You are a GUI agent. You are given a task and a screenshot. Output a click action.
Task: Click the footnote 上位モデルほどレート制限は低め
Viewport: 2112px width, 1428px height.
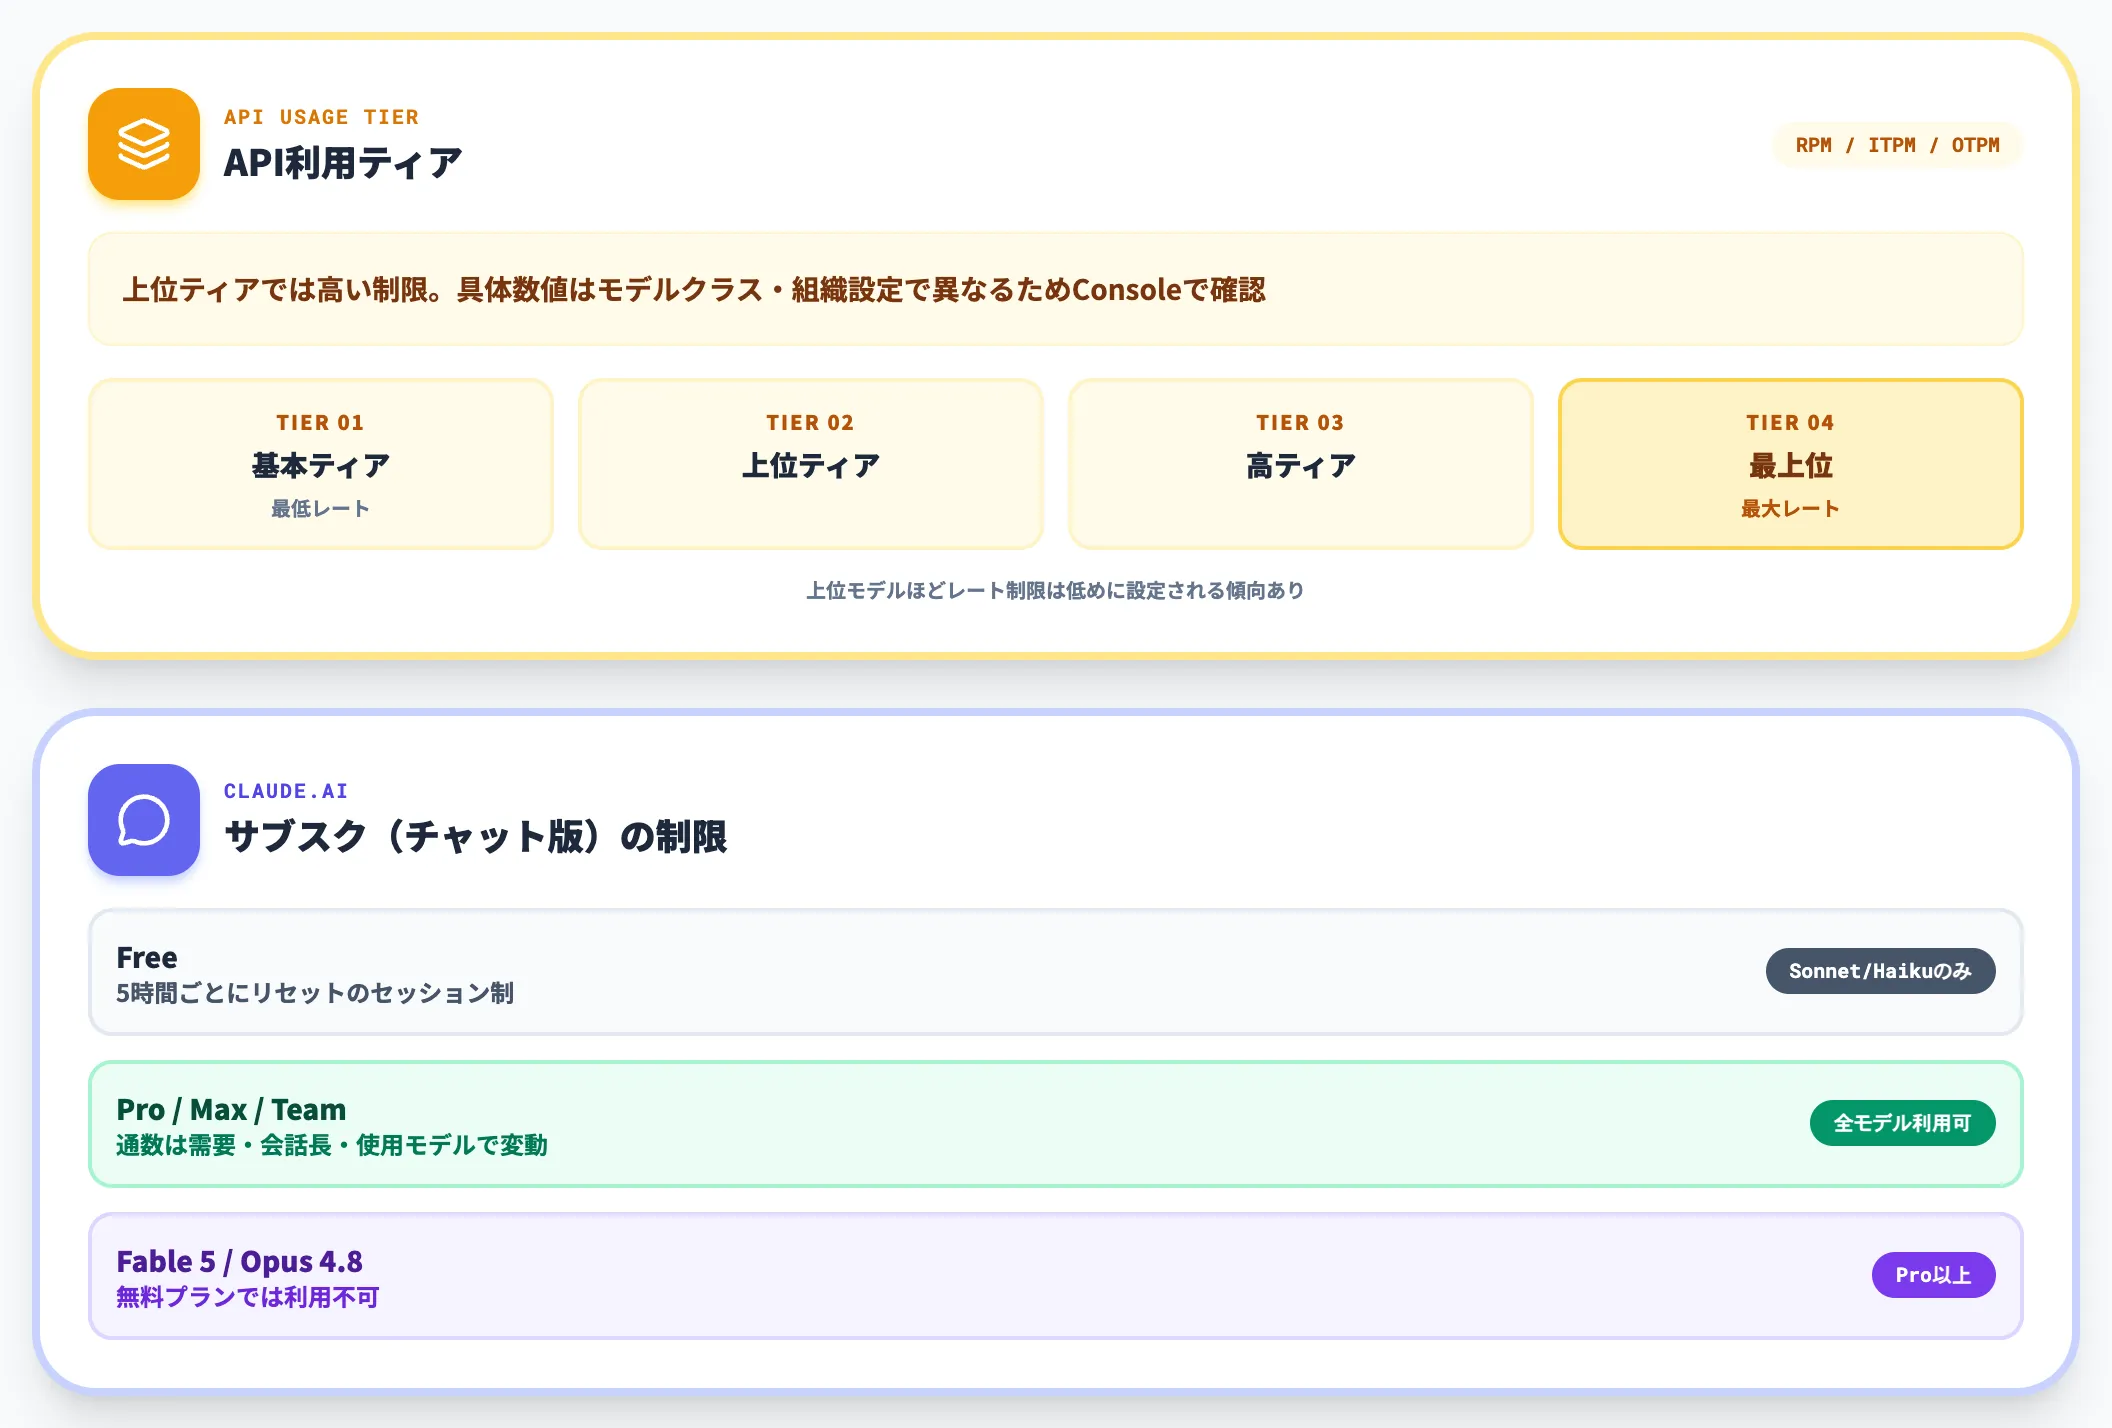click(x=1056, y=591)
